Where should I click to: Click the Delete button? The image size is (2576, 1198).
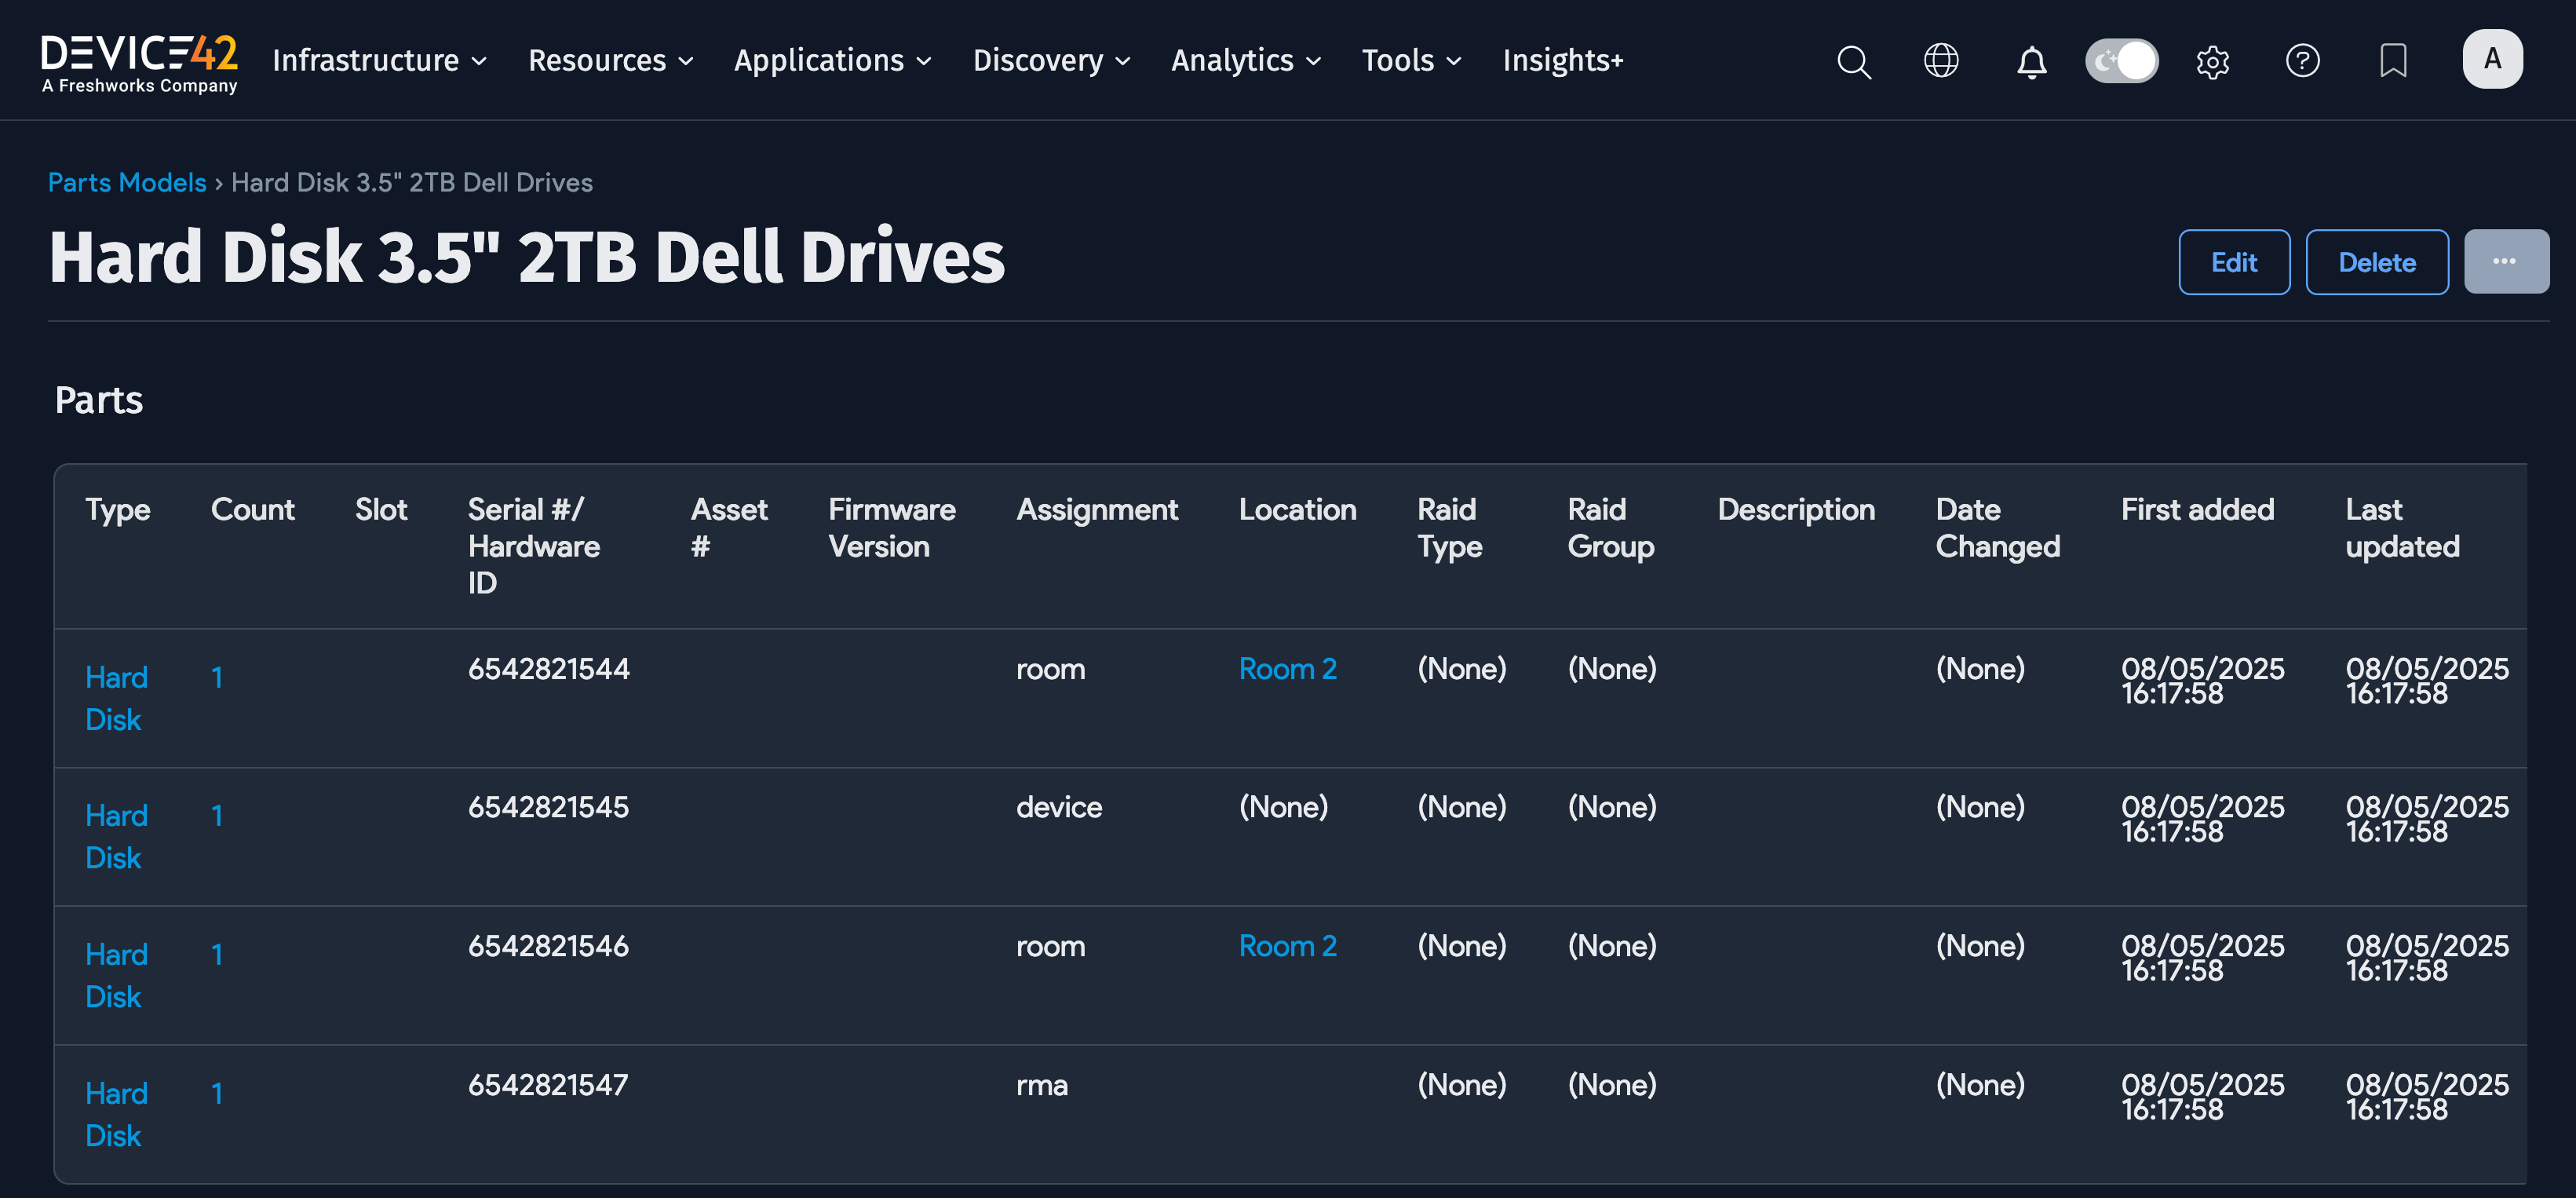[x=2376, y=262]
